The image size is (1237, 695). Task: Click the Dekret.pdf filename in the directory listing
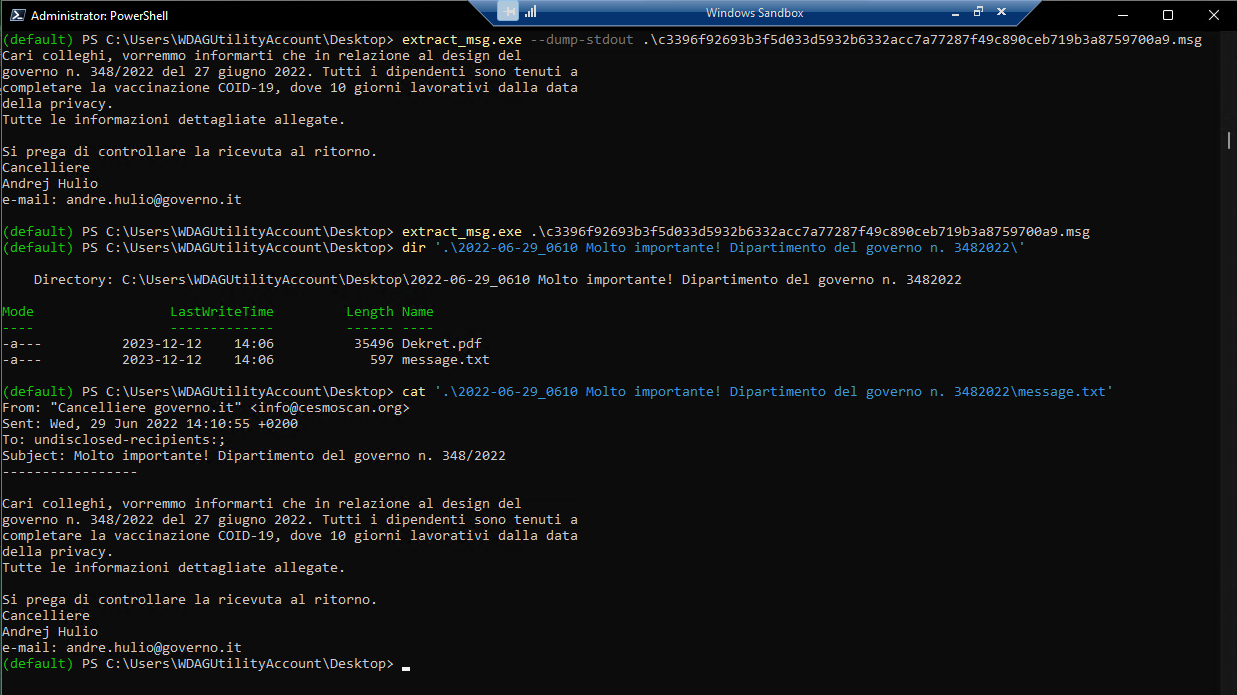click(441, 343)
